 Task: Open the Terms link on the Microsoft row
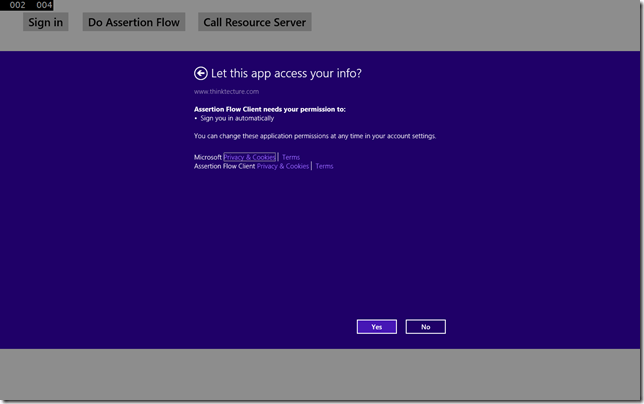(290, 157)
